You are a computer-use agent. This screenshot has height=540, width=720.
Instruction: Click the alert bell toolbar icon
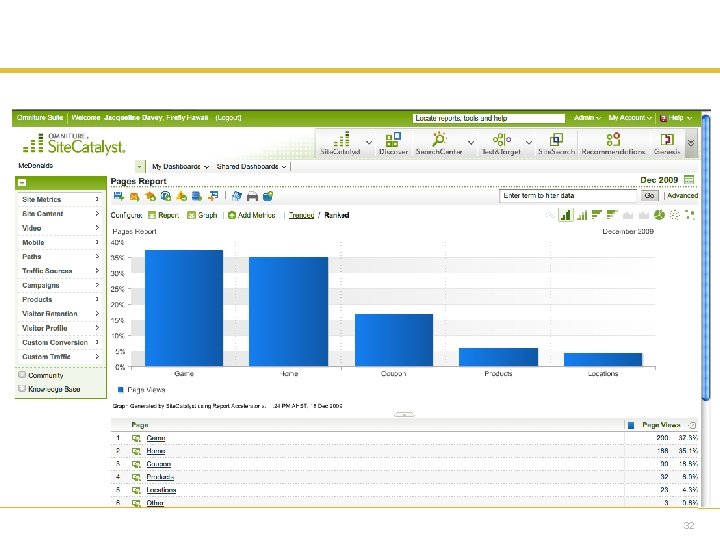point(181,196)
